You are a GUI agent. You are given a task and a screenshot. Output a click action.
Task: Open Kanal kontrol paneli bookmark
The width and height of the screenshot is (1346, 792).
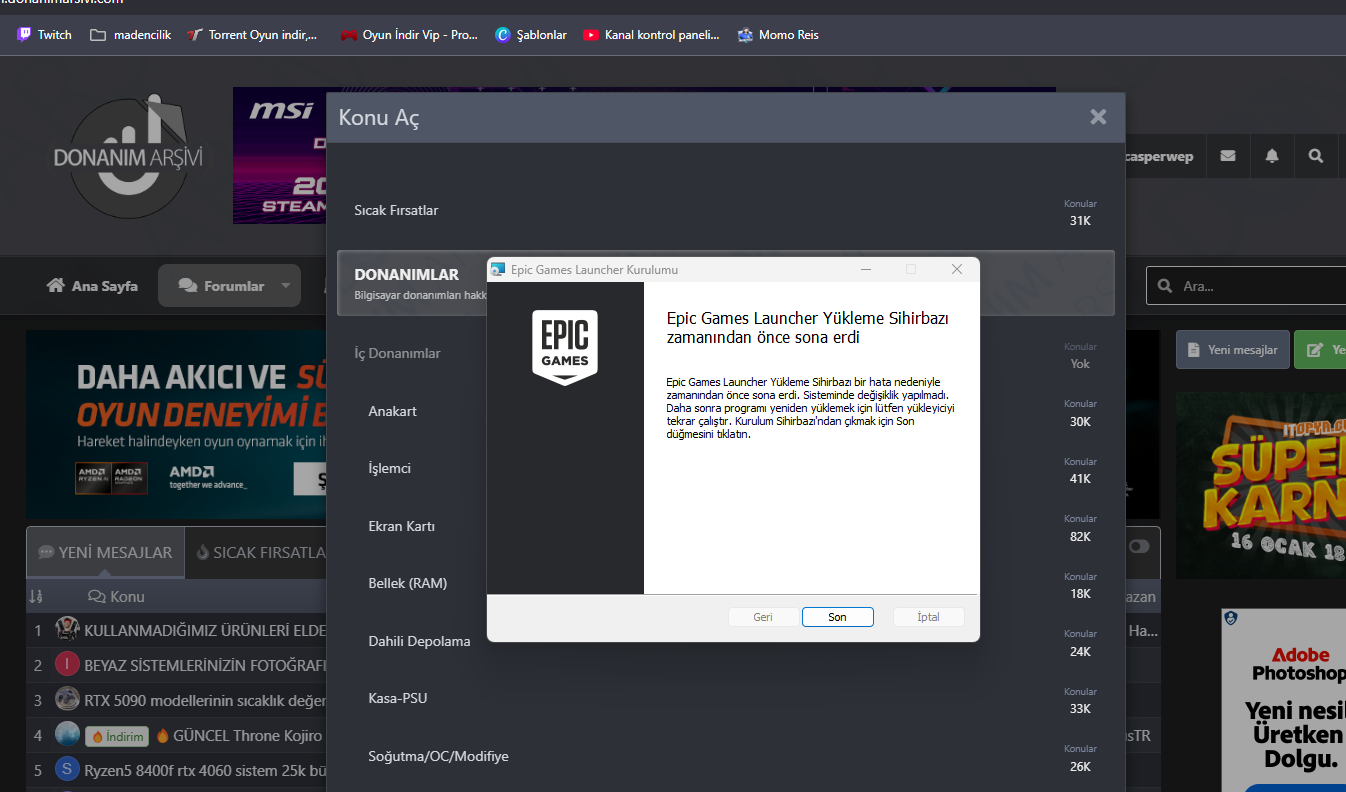(x=652, y=35)
